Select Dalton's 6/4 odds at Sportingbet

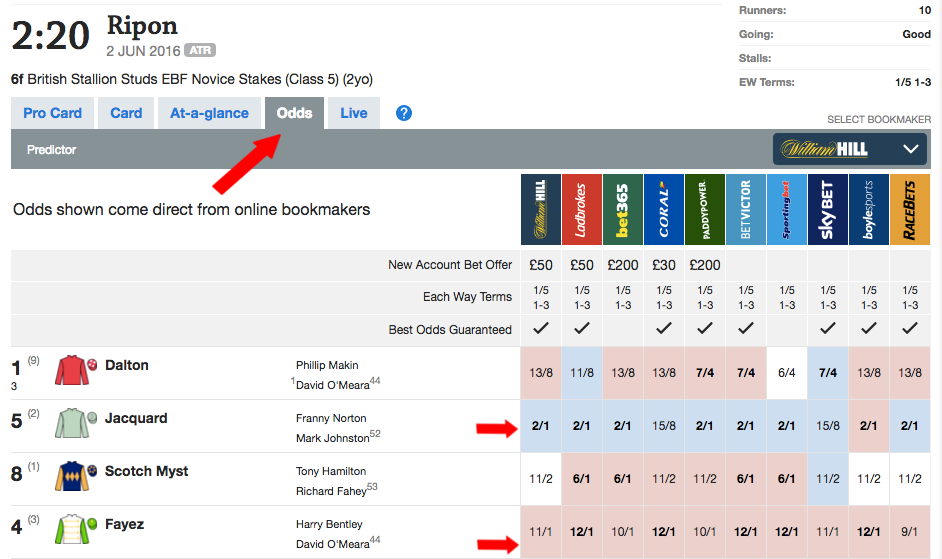click(x=786, y=373)
